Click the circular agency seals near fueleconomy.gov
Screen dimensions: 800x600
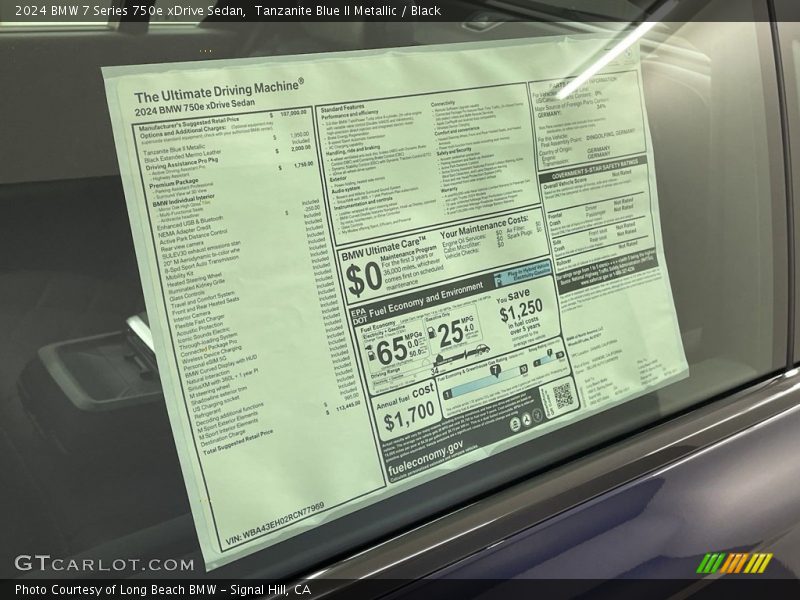point(526,420)
